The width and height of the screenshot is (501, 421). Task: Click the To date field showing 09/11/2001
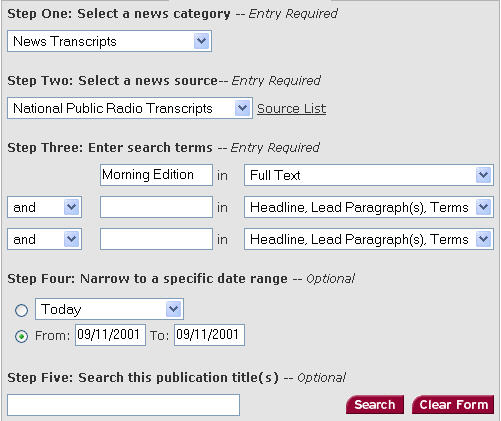(x=209, y=335)
